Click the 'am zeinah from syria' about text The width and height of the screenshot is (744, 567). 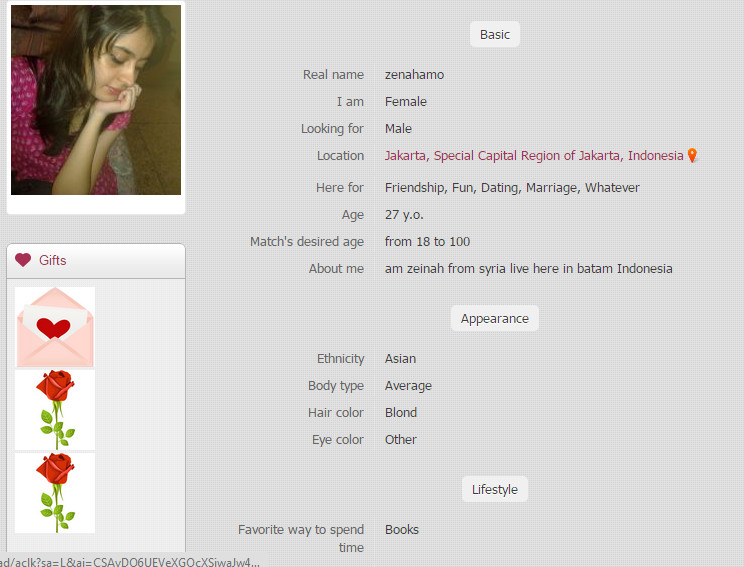tap(529, 269)
